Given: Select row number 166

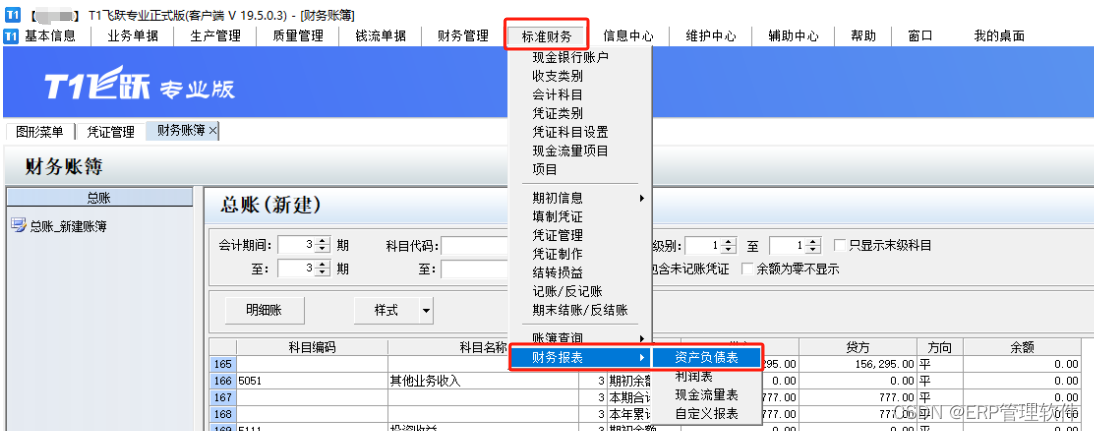Looking at the screenshot, I should [223, 381].
